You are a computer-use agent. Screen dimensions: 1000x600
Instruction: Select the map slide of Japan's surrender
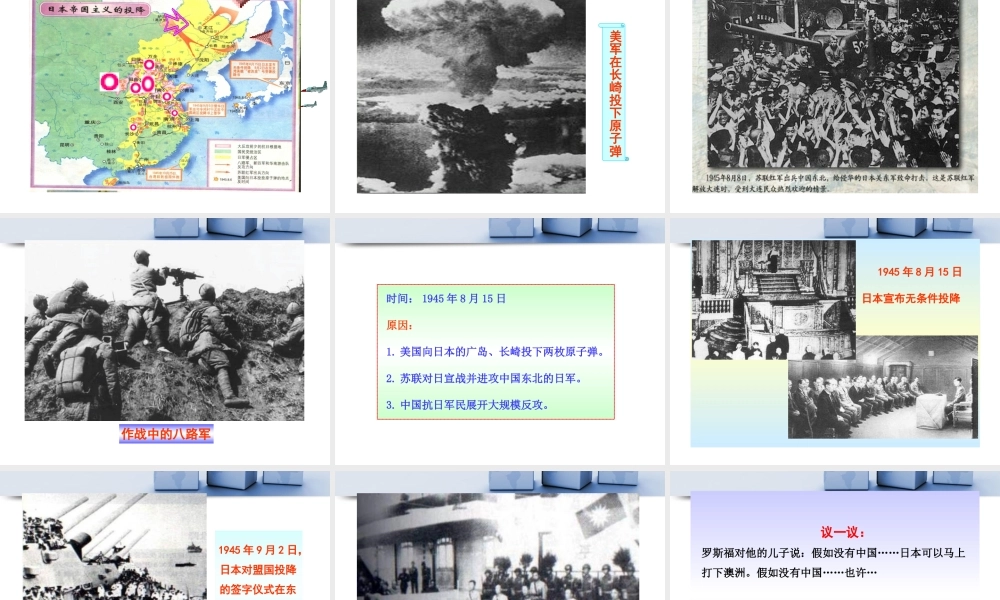point(165,94)
